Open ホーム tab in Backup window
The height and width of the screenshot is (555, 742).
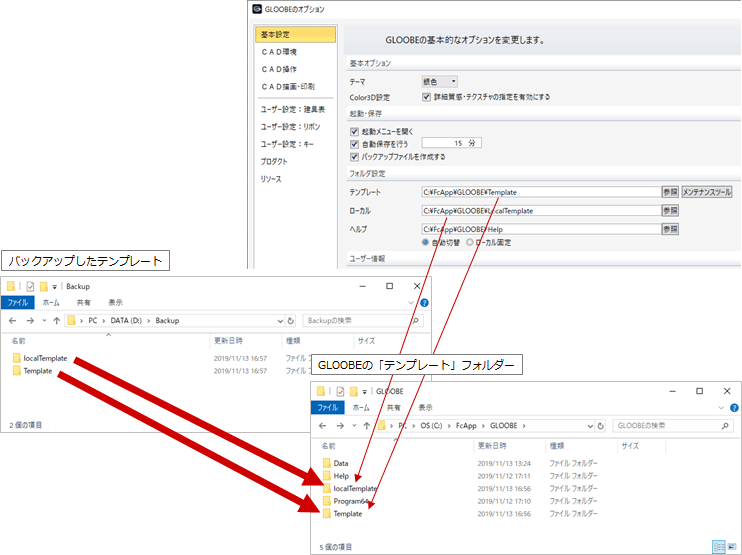click(x=51, y=302)
